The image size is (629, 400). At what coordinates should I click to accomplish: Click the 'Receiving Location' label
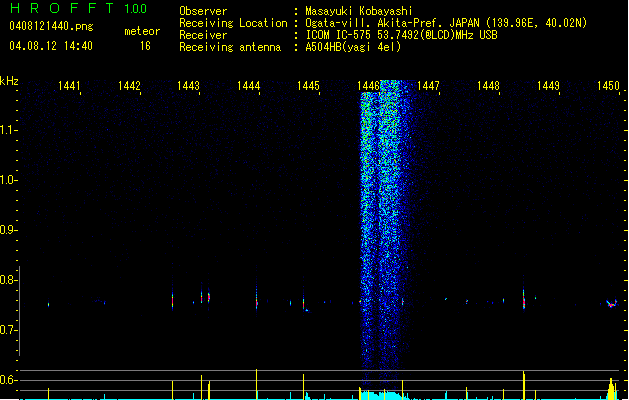(233, 23)
